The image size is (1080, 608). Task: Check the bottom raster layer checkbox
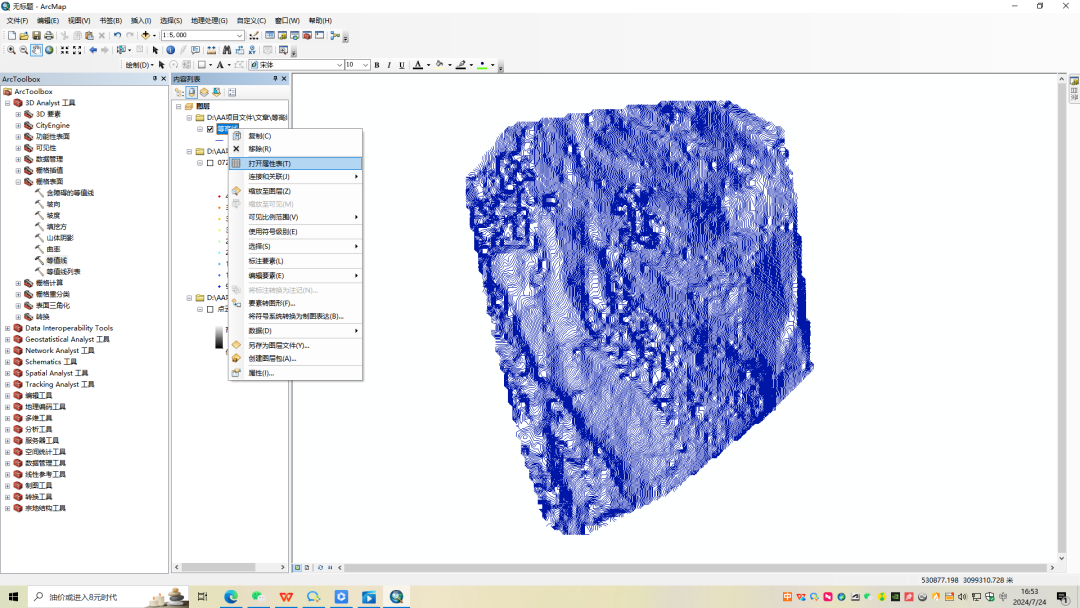point(210,310)
